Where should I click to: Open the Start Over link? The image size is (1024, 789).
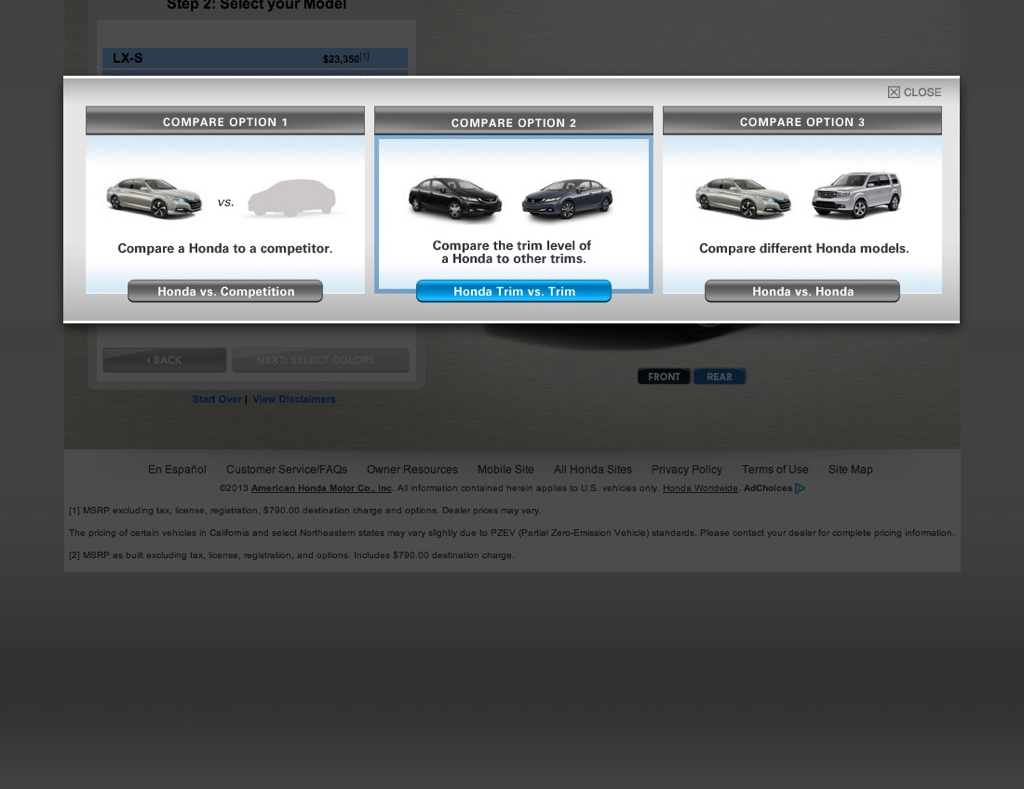point(216,399)
